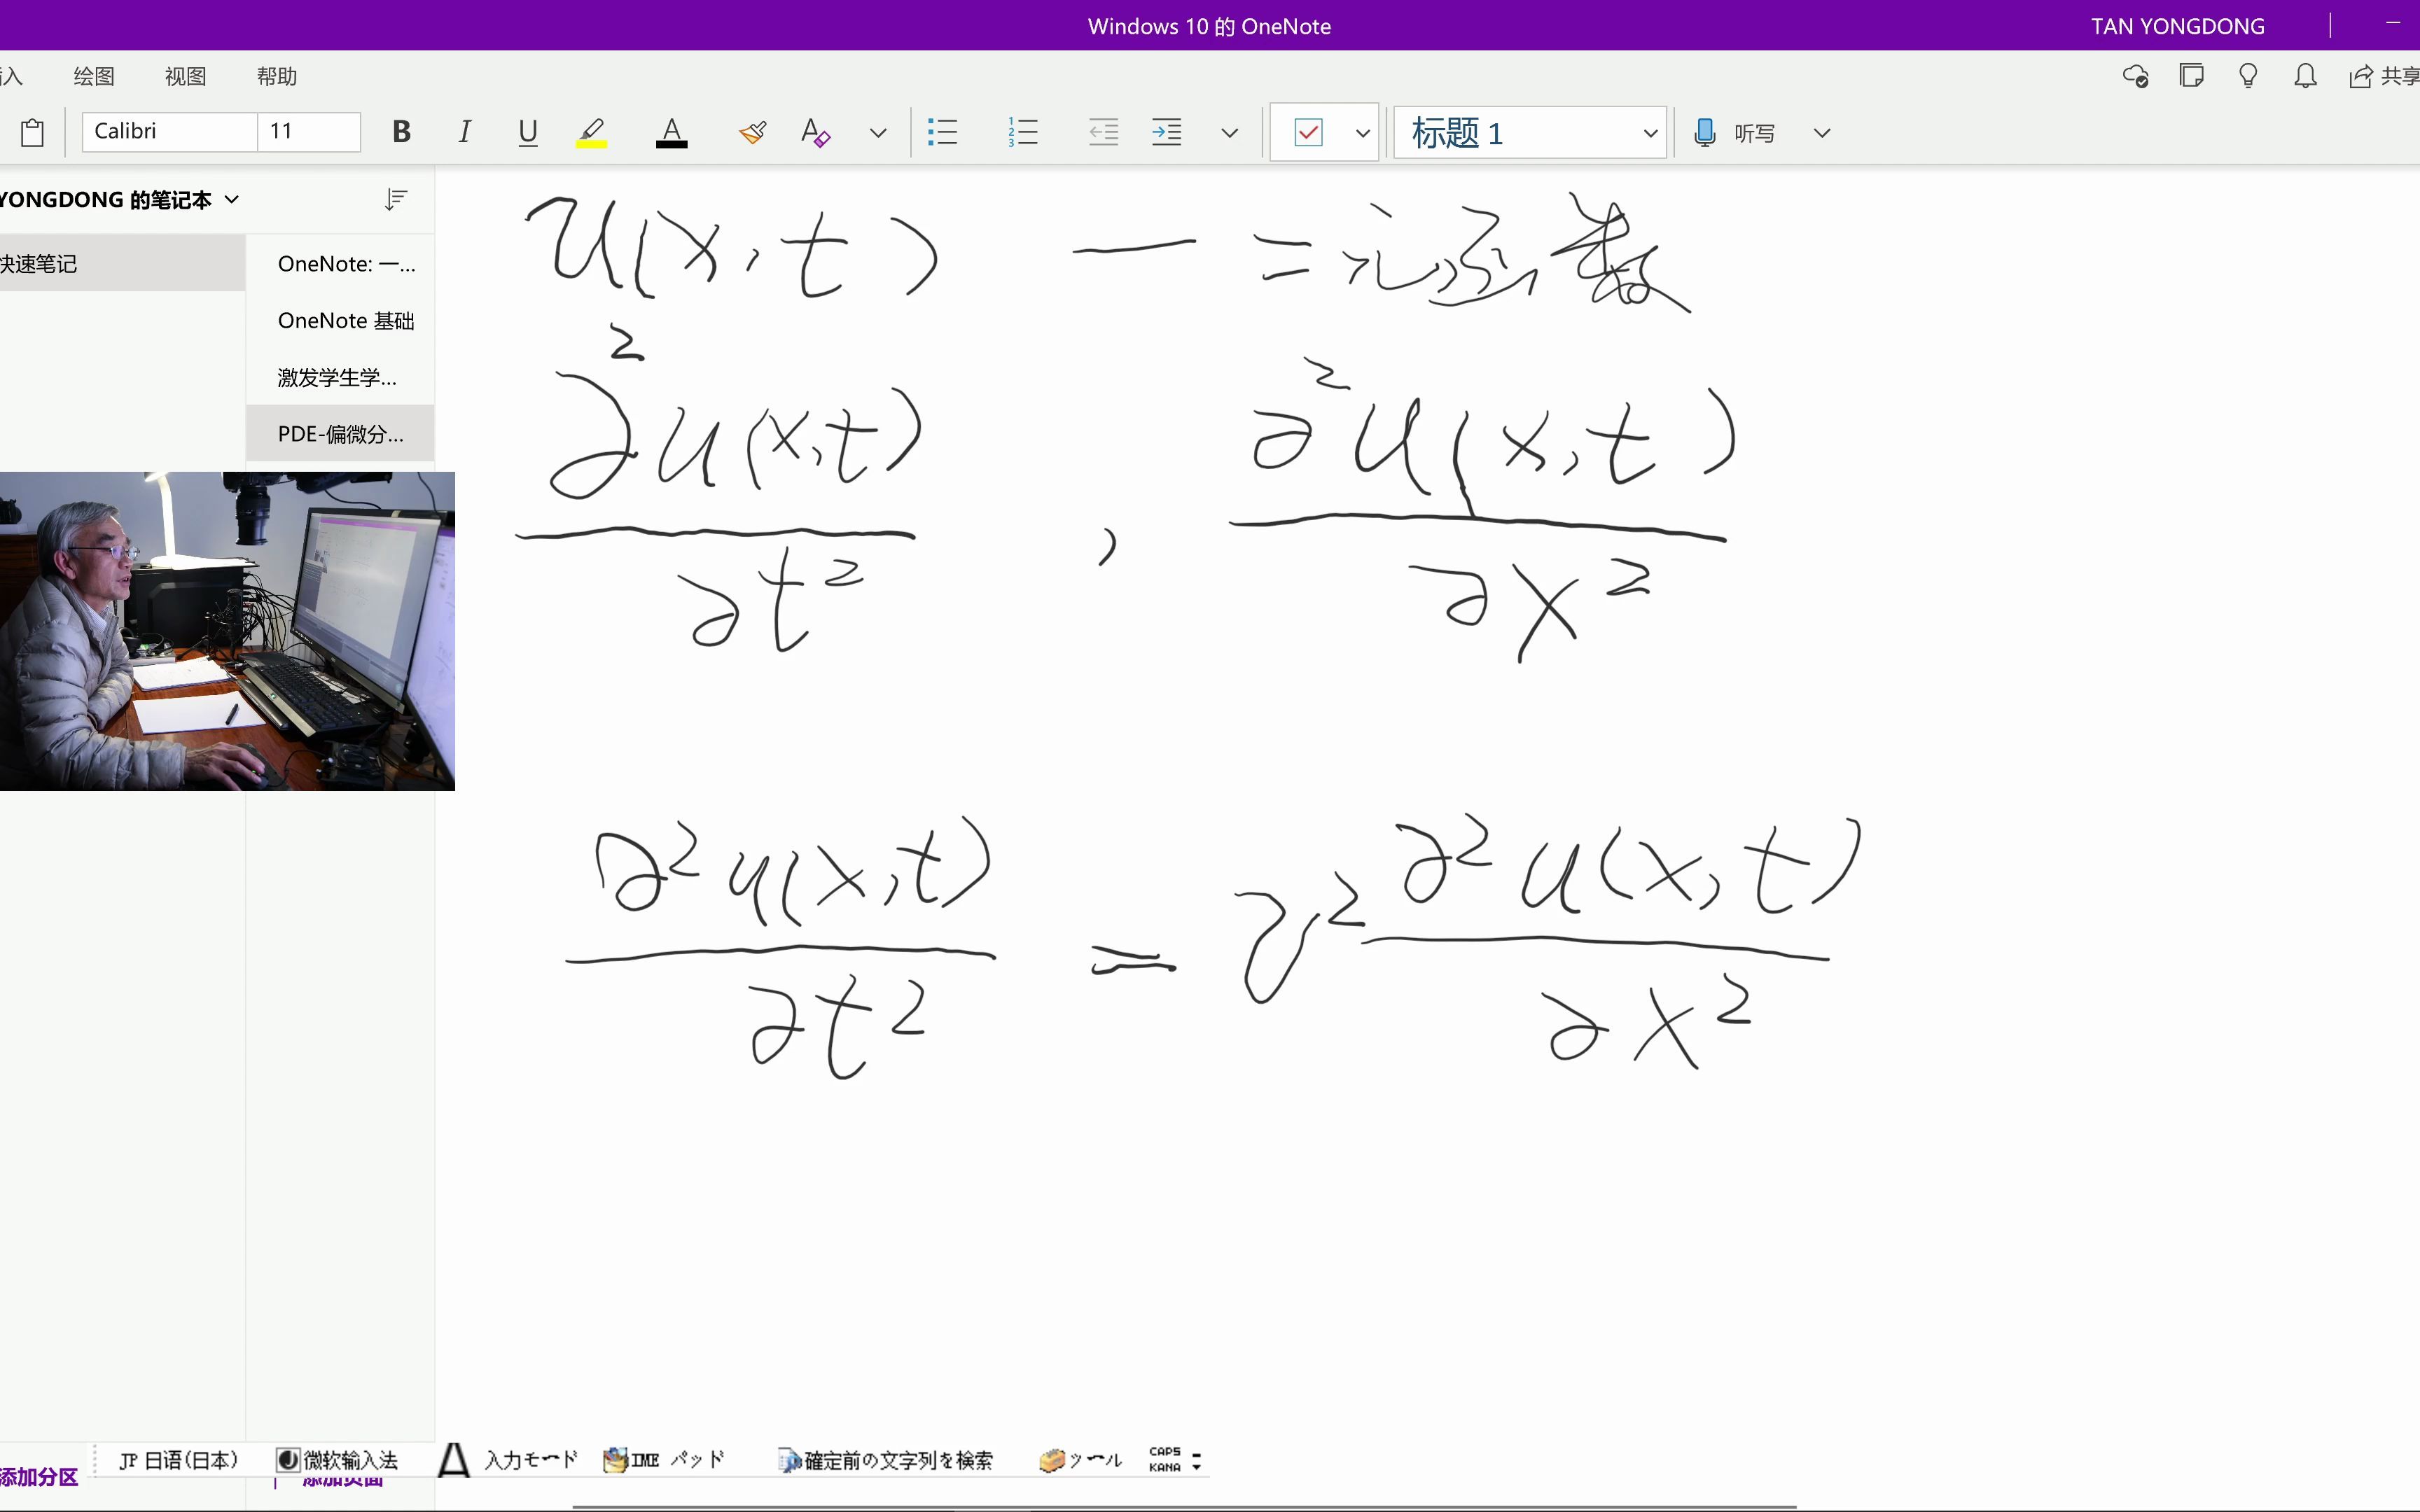The height and width of the screenshot is (1512, 2420).
Task: Click the decrease indent icon
Action: (x=1103, y=132)
